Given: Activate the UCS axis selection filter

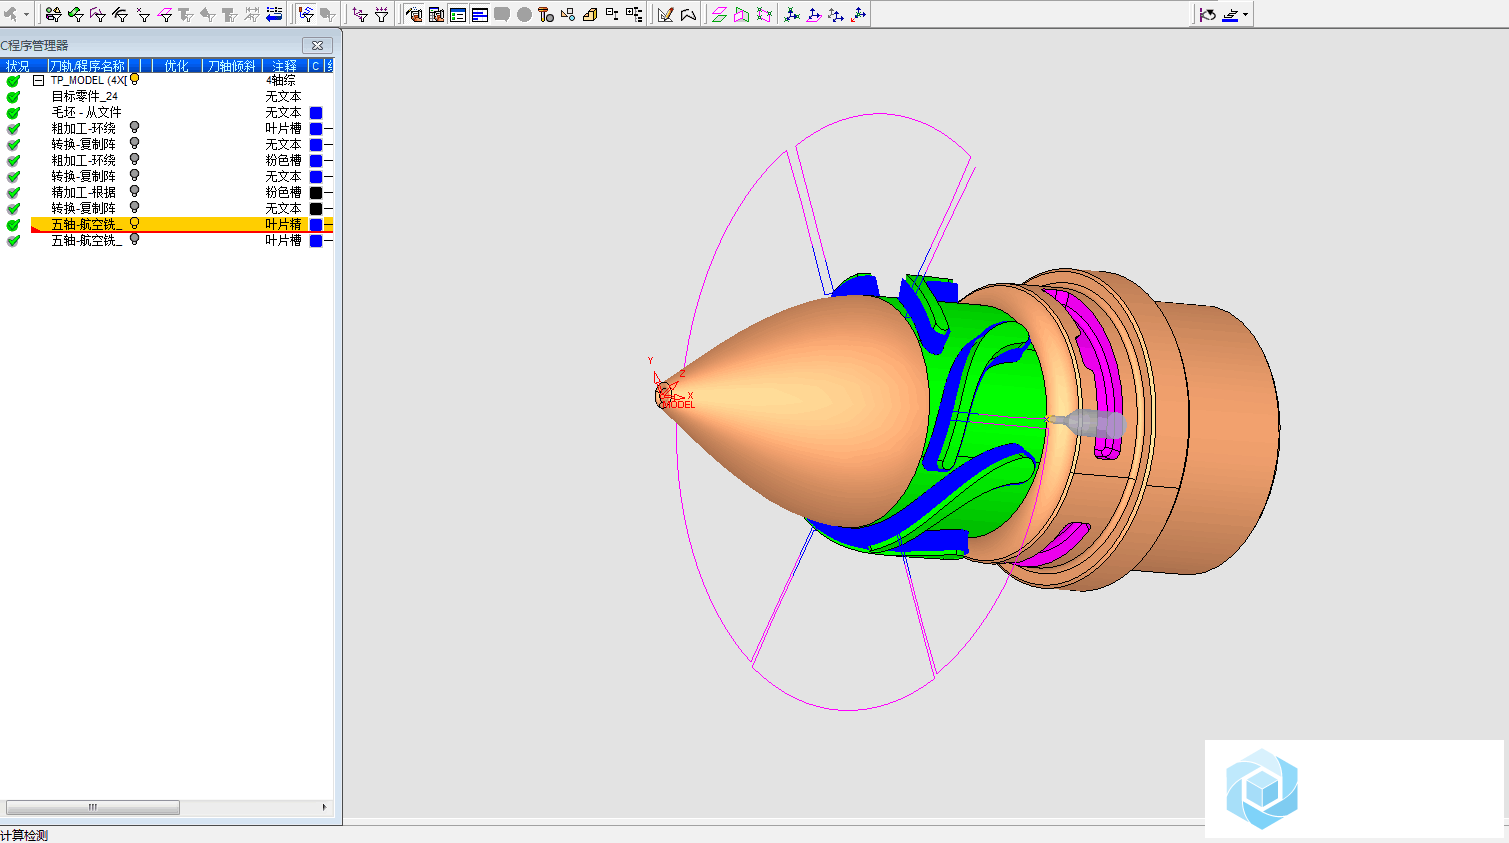Looking at the screenshot, I should (x=360, y=14).
